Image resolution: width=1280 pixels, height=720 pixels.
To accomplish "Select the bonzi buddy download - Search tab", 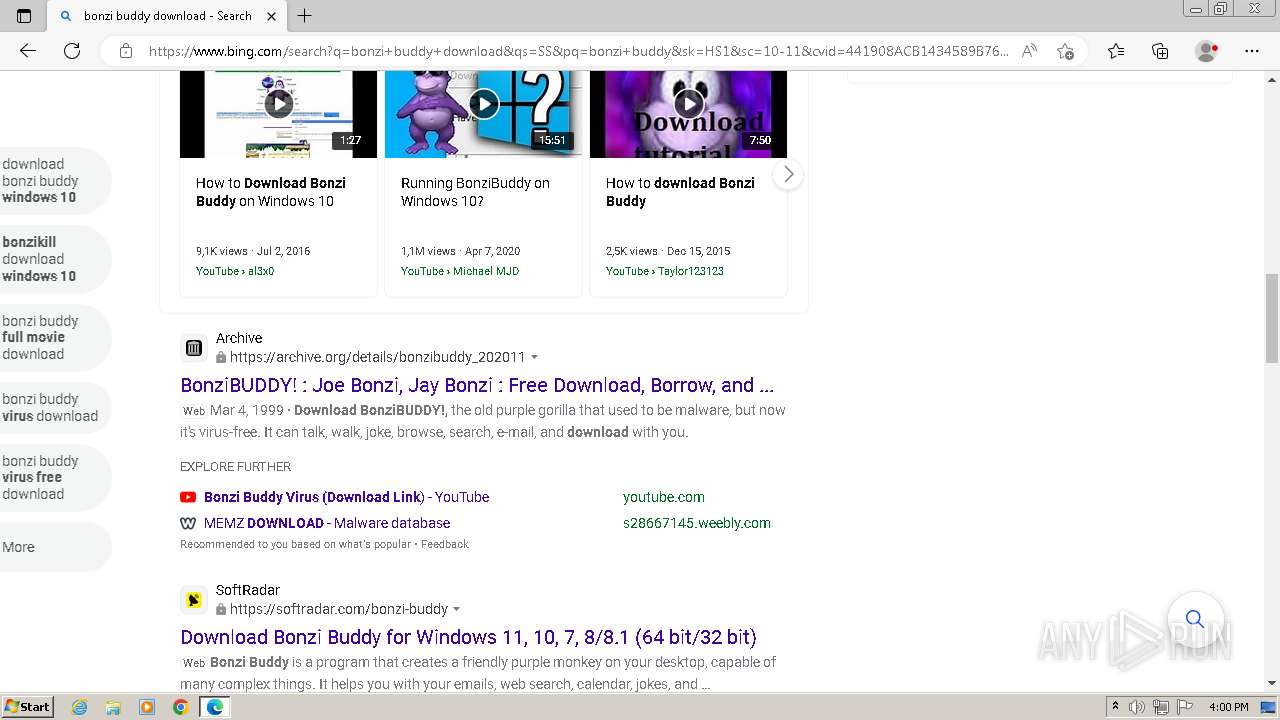I will pos(167,16).
